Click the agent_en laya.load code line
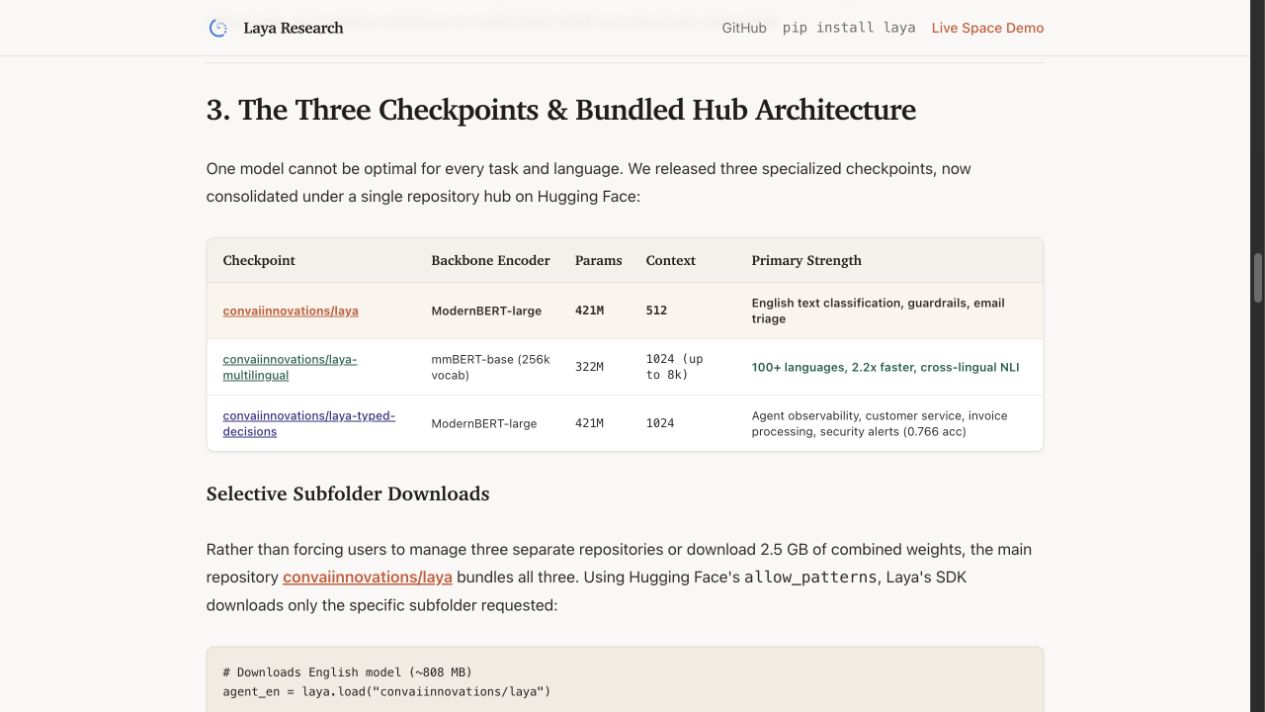The image size is (1265, 712). [x=387, y=691]
